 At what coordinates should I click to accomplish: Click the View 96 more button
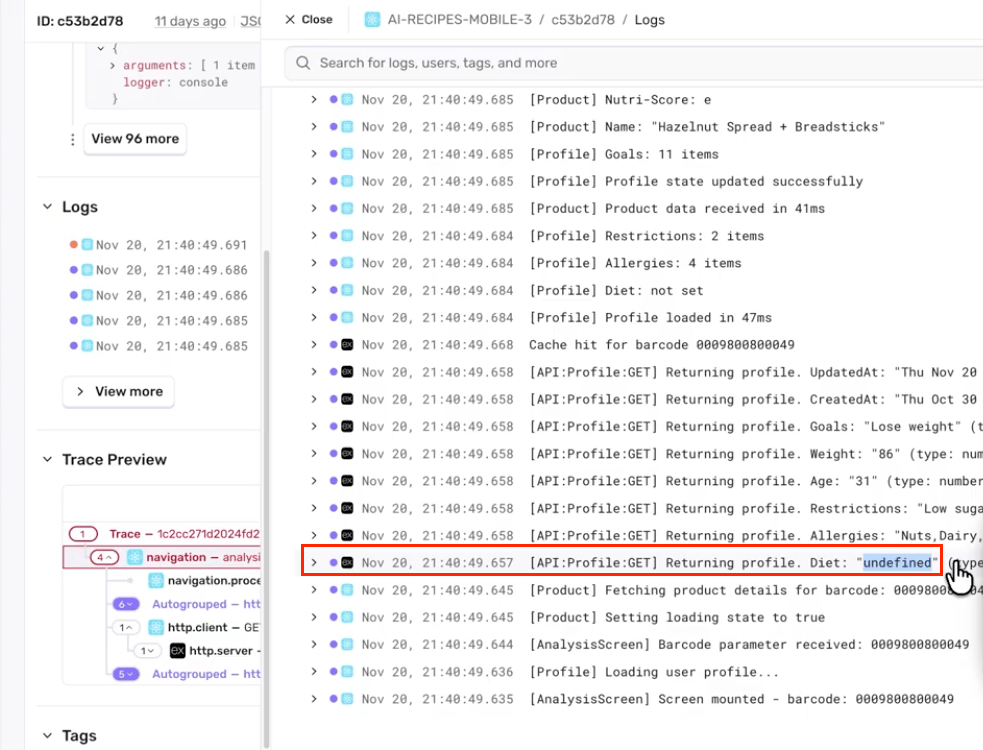(134, 139)
